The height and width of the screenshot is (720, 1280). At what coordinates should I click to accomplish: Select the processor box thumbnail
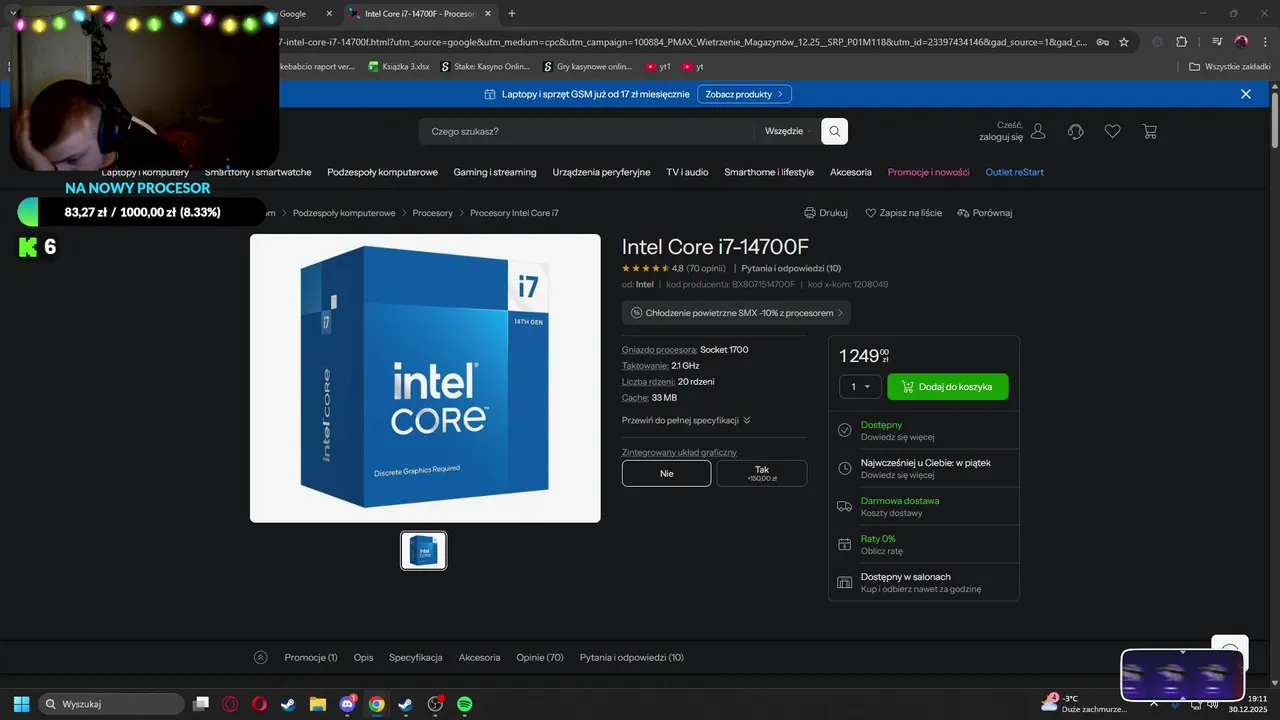click(424, 550)
